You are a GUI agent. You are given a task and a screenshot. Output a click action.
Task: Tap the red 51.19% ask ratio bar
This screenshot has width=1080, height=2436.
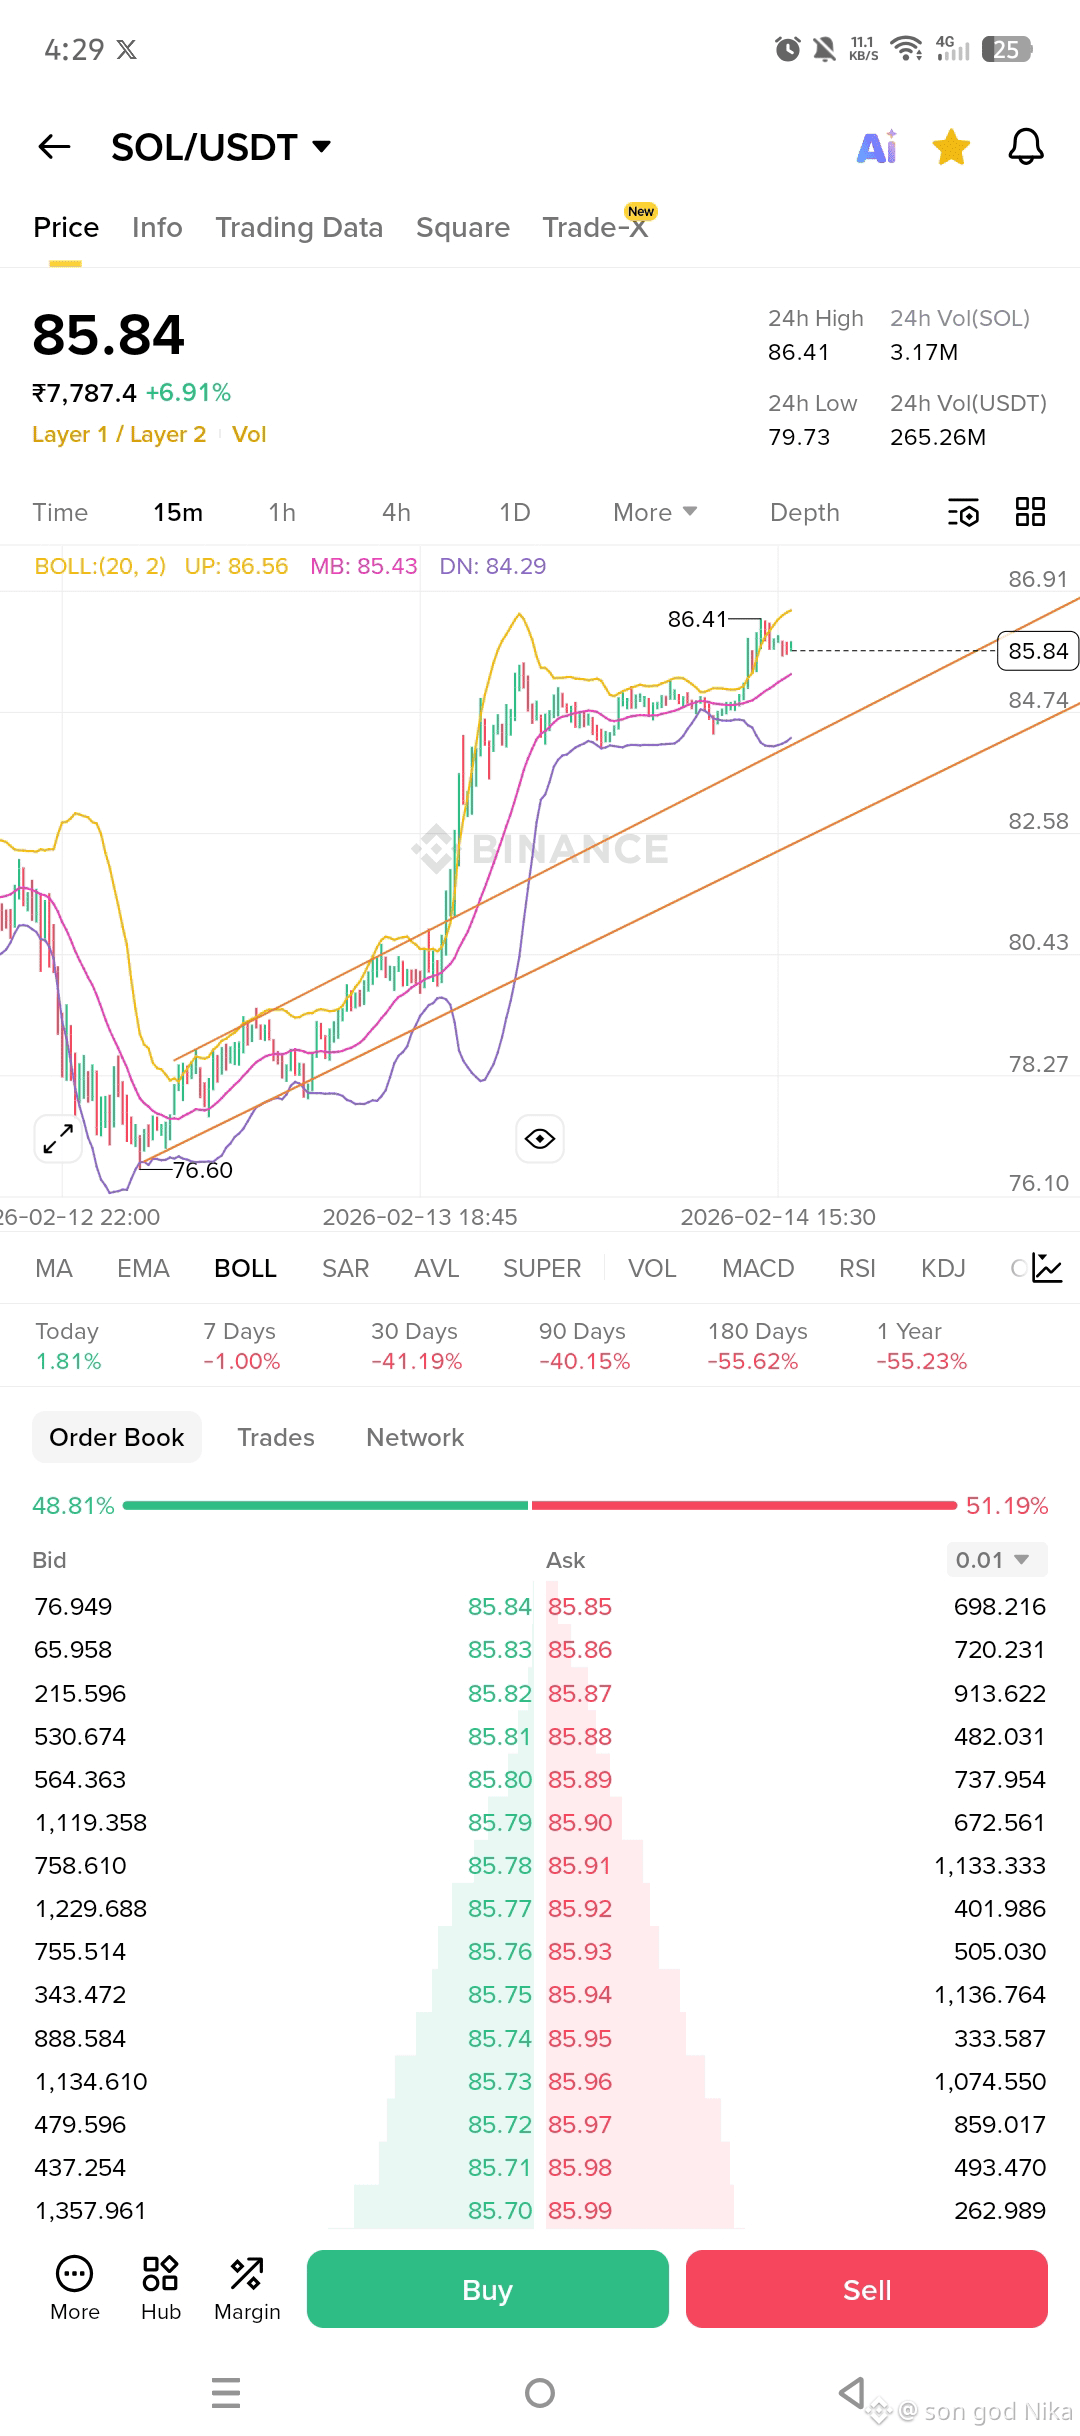click(744, 1505)
